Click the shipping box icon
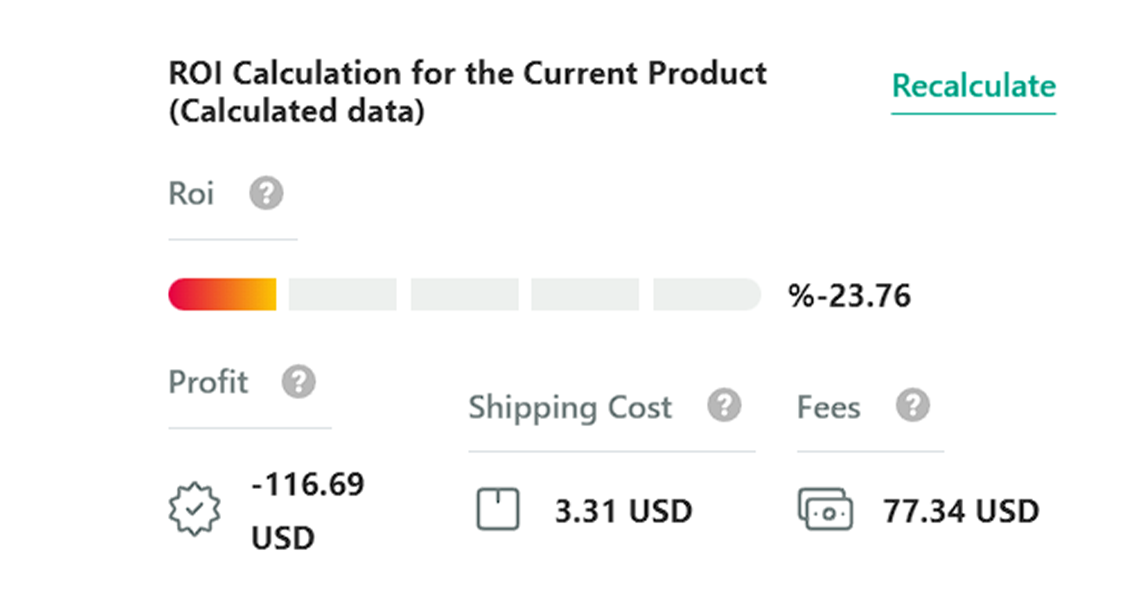 (498, 509)
